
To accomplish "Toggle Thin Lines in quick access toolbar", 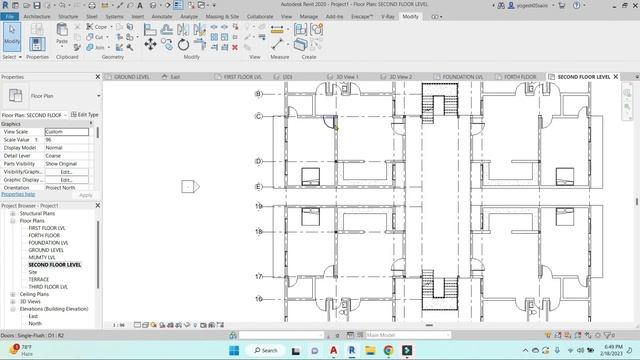I will [x=178, y=5].
